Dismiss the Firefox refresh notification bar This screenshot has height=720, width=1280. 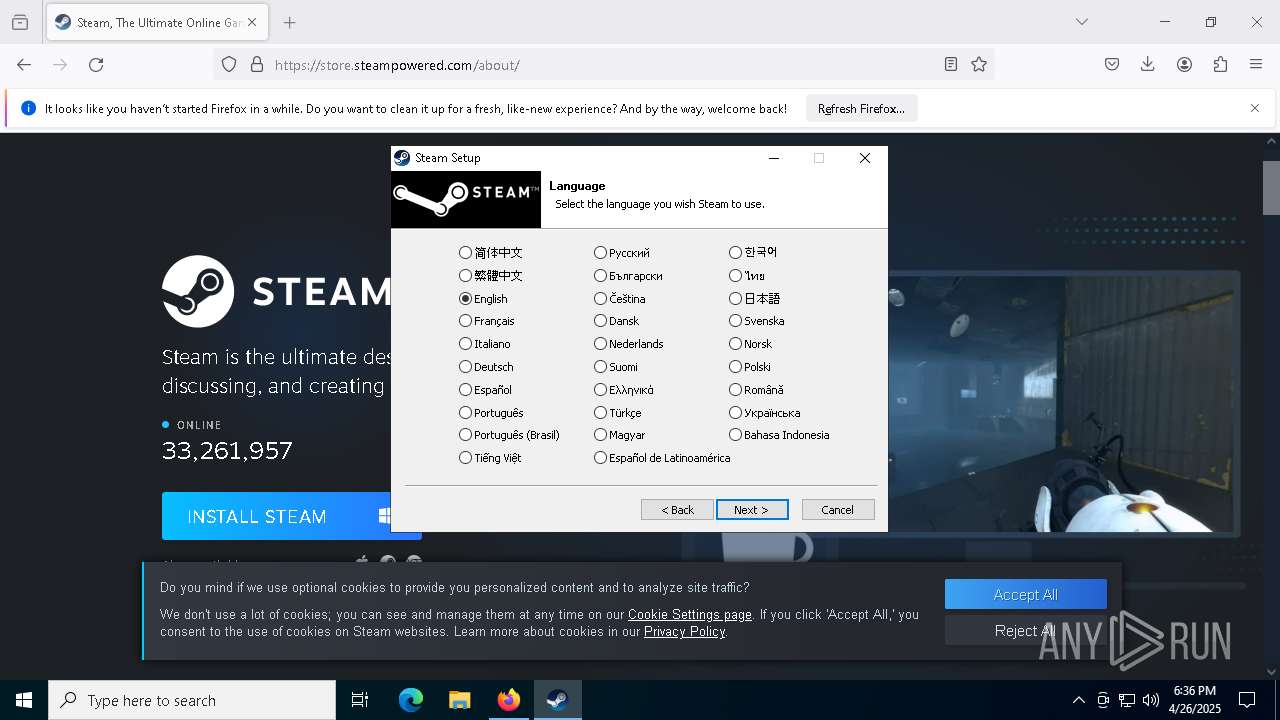1255,108
